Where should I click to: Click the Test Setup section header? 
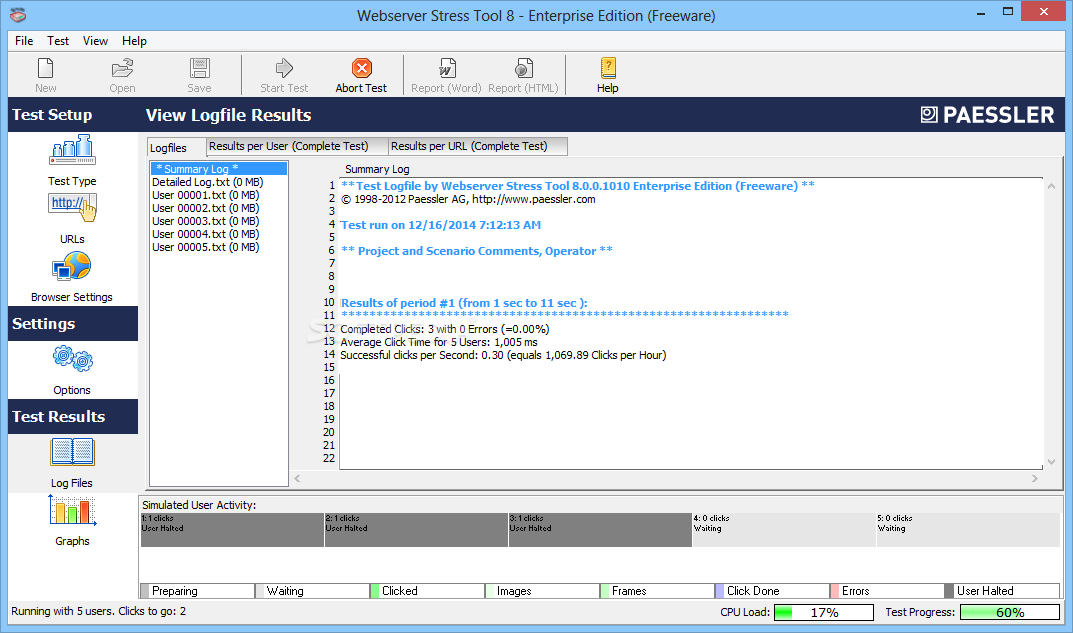[73, 115]
